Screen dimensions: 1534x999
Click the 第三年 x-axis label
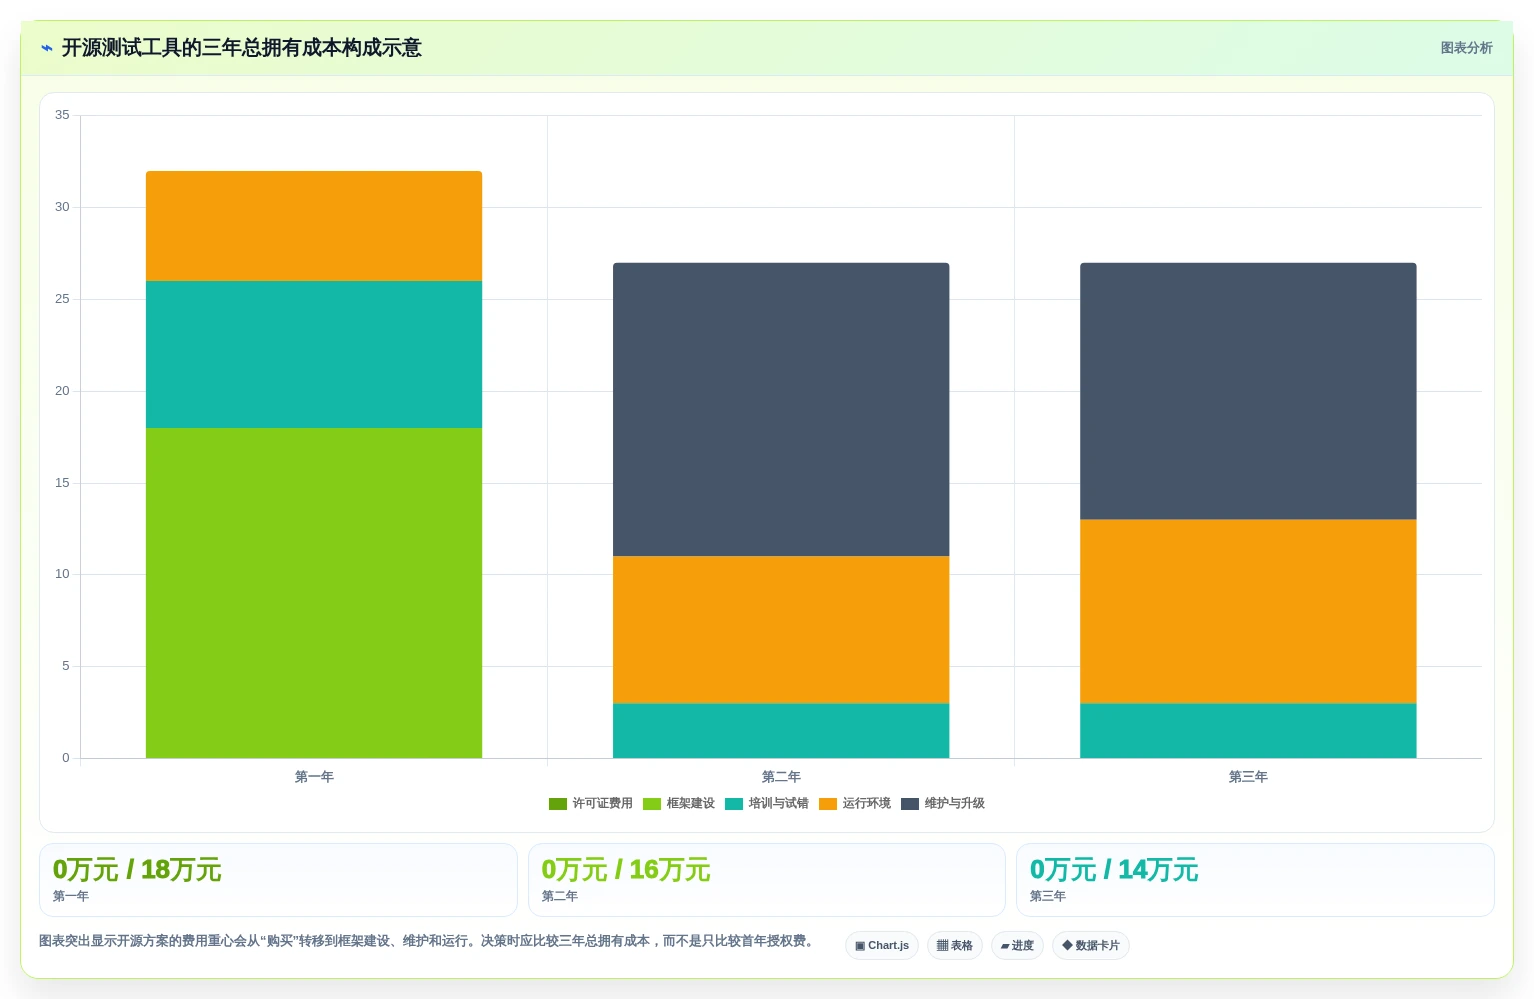(x=1248, y=777)
